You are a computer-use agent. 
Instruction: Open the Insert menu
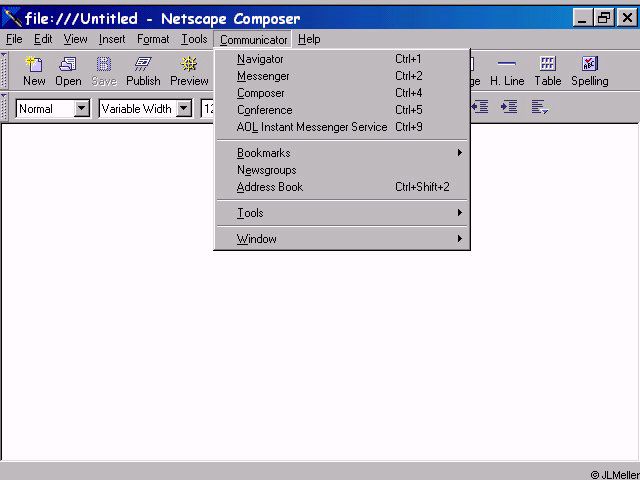pos(112,39)
